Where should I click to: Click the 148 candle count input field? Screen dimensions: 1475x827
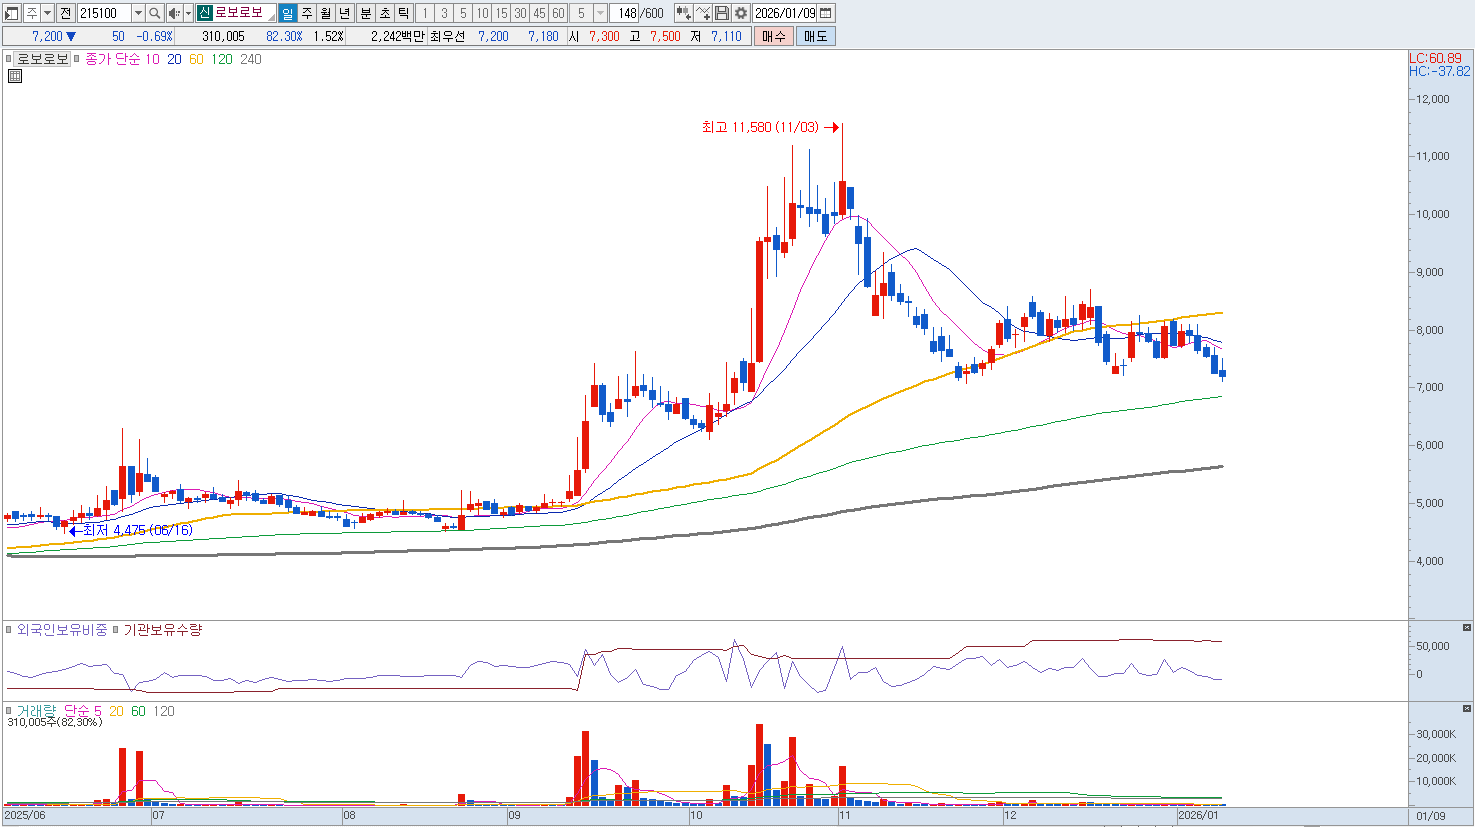[x=626, y=13]
